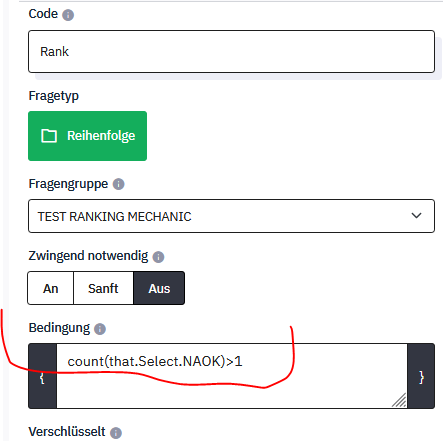Image resolution: width=443 pixels, height=441 pixels.
Task: Set Zwingend notwendig to An
Action: [x=51, y=288]
